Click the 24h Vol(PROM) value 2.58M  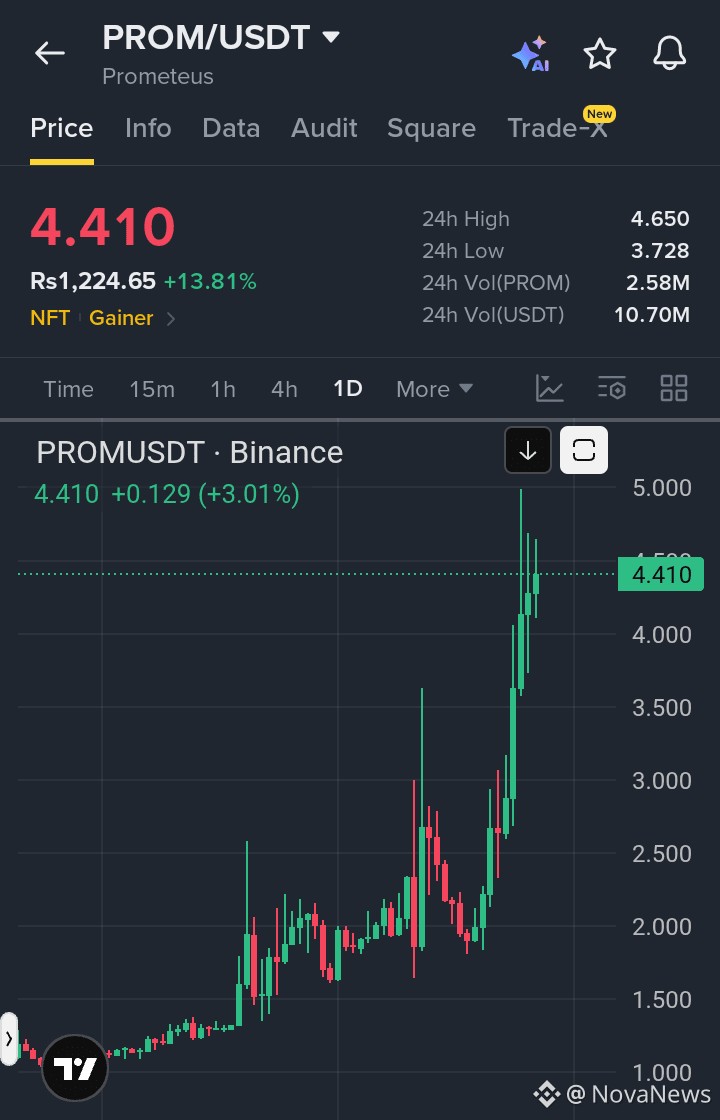point(658,283)
